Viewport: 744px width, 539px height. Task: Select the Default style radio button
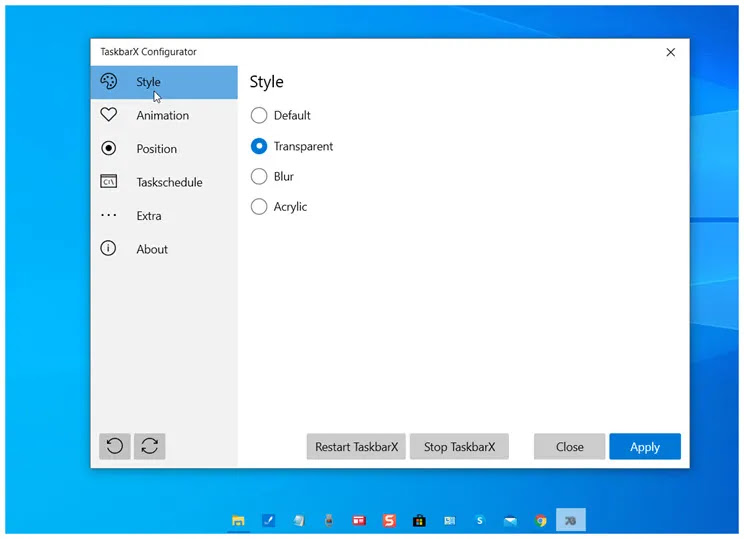tap(259, 115)
